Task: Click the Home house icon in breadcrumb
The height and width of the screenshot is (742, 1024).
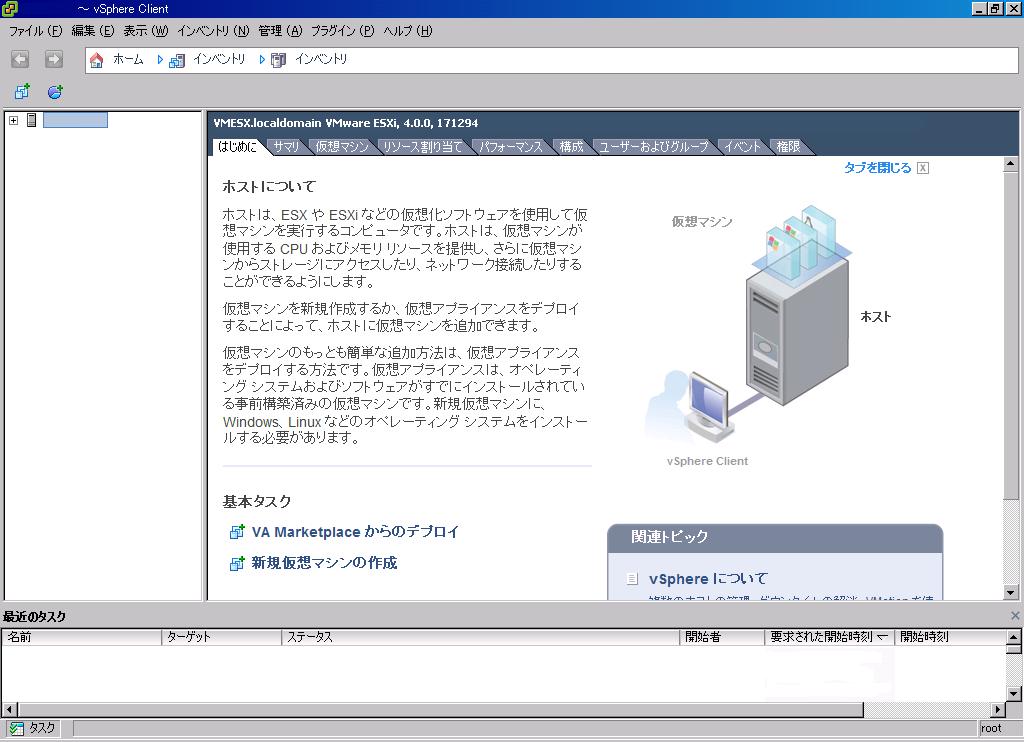Action: click(96, 60)
